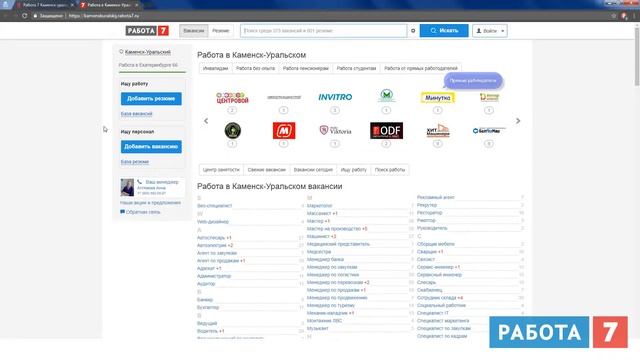The image size is (640, 360).
Task: Open Работа в Екатеринбурге link
Action: point(148,65)
